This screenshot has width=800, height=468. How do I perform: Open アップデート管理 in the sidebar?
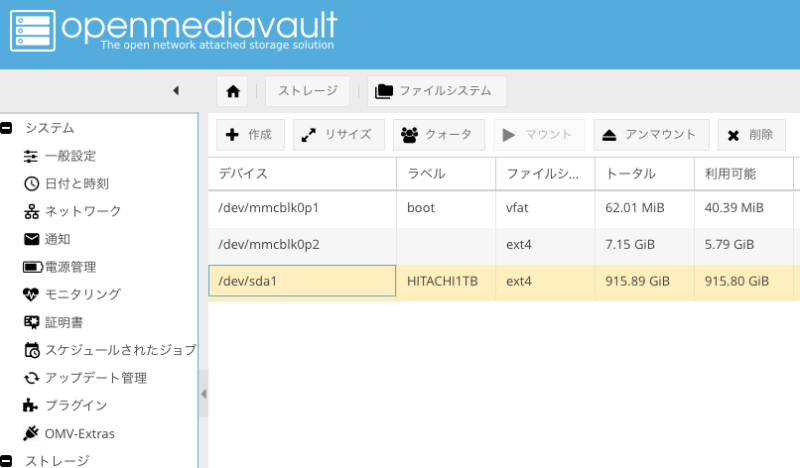85,378
